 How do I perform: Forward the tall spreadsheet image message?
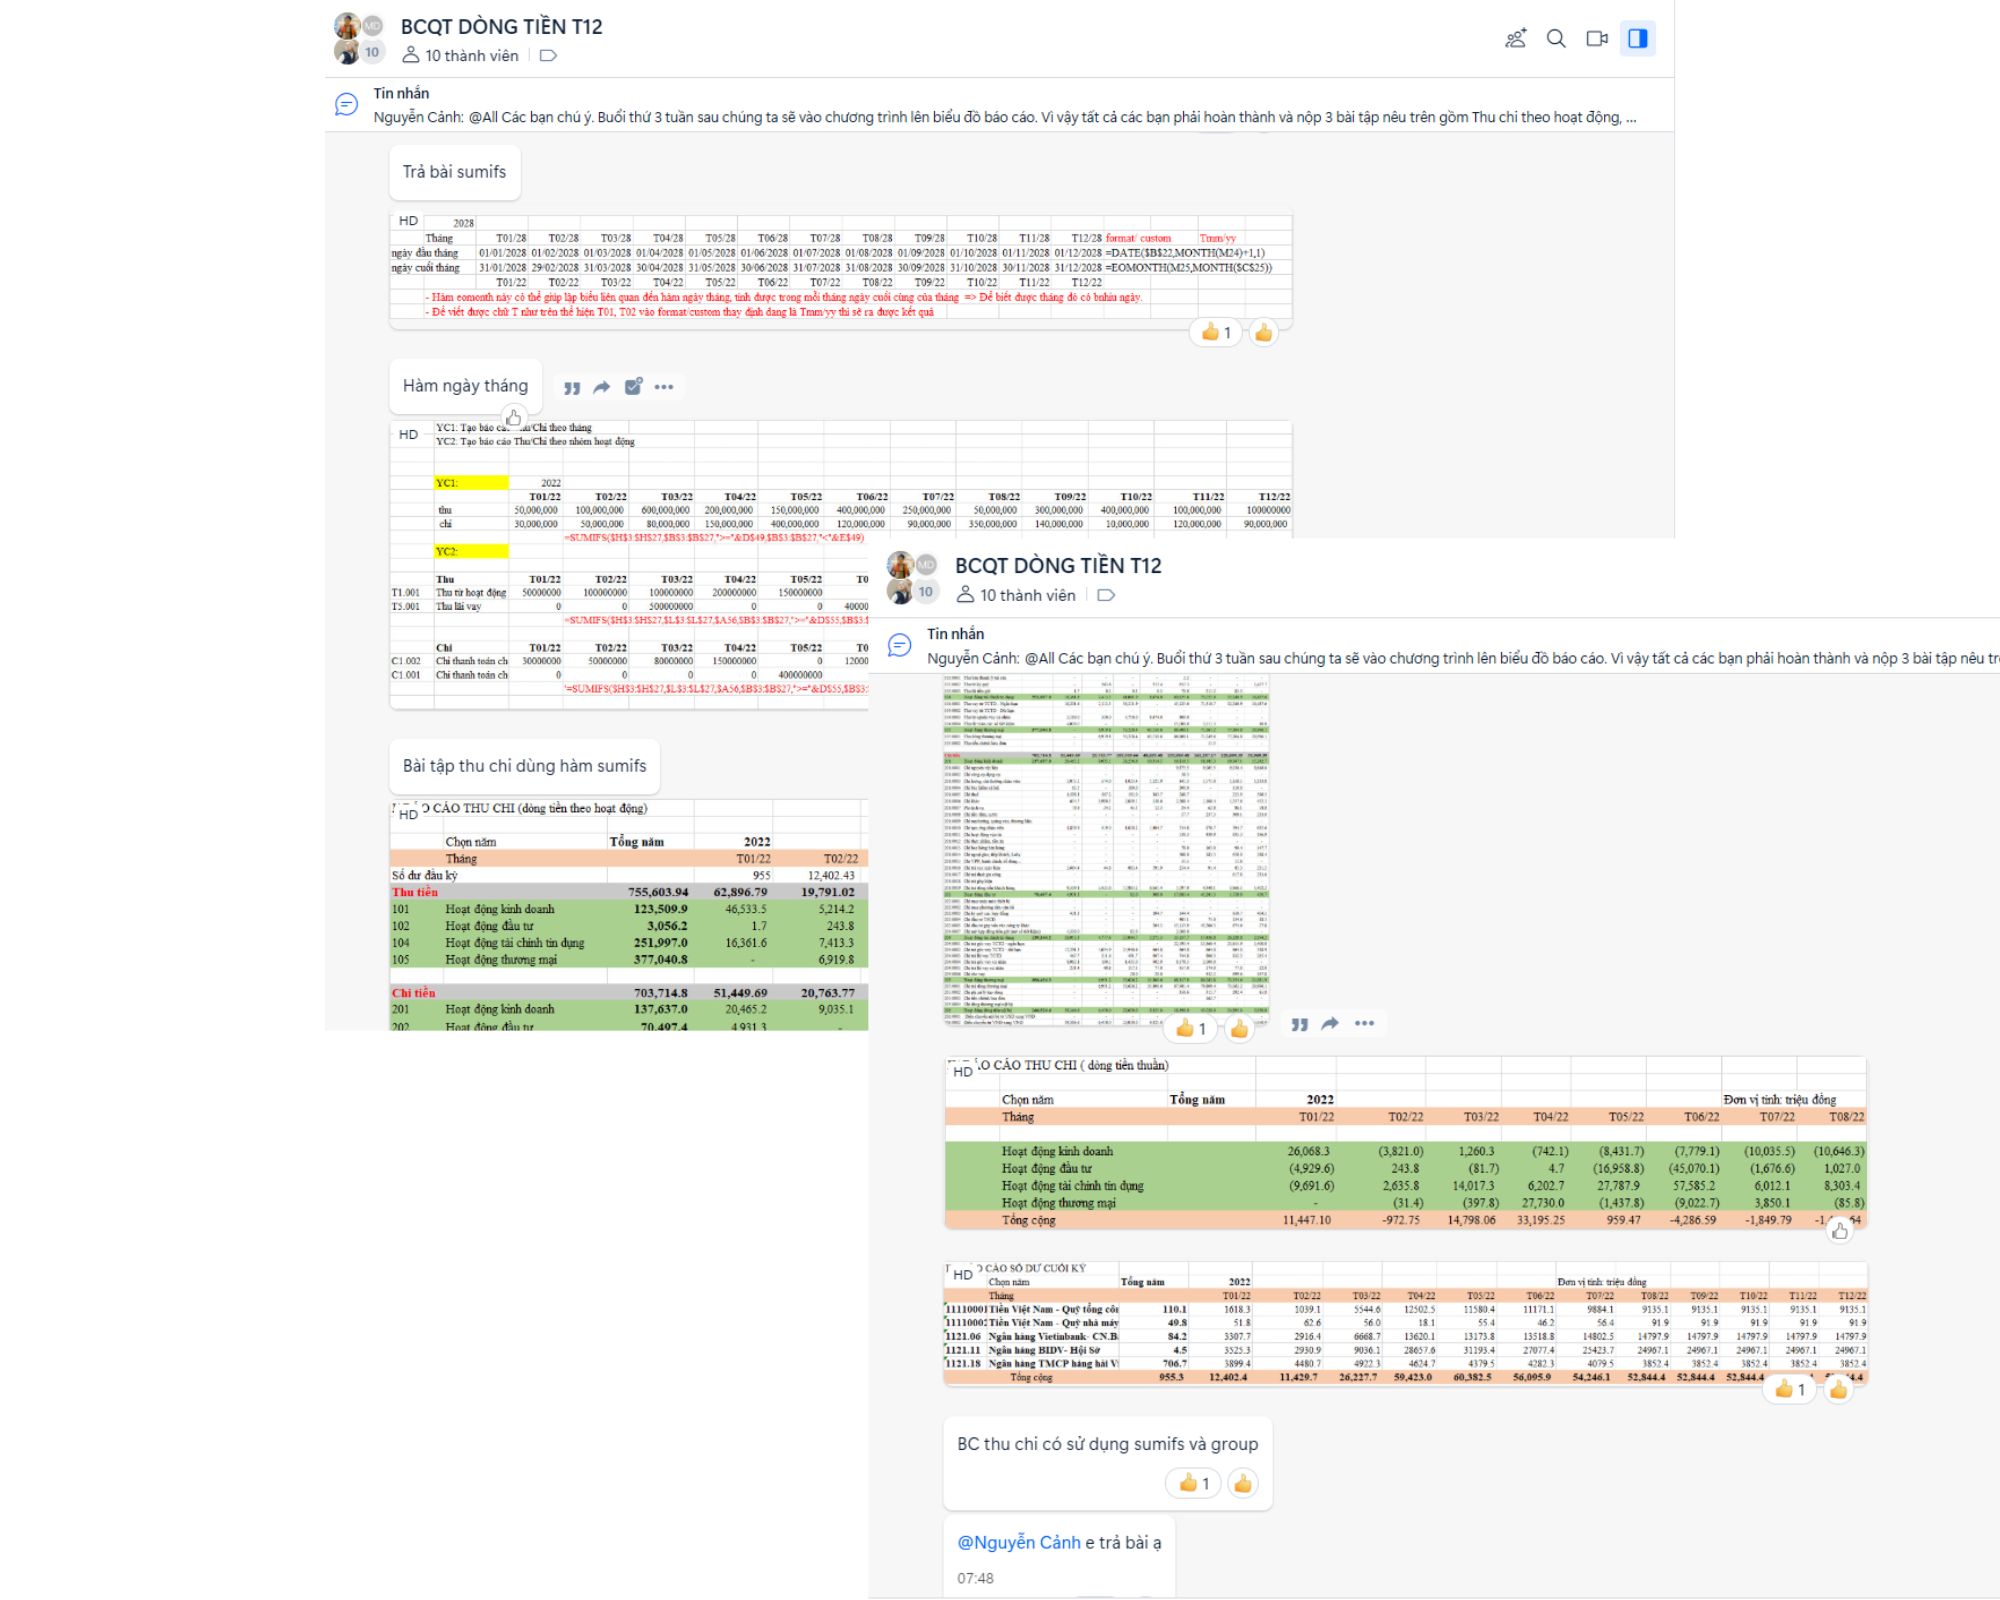(x=1330, y=1024)
